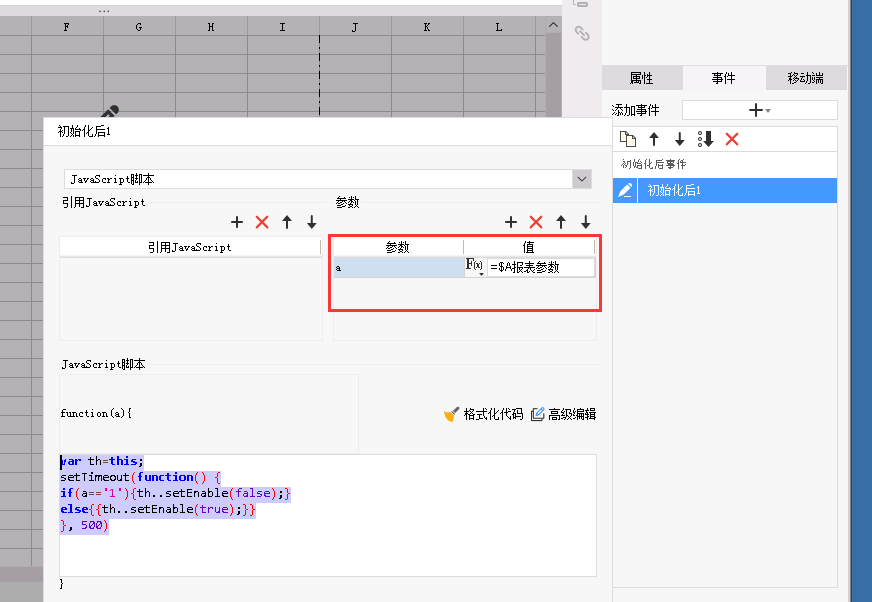Select spreadsheet column header J
The image size is (872, 602).
pos(355,27)
